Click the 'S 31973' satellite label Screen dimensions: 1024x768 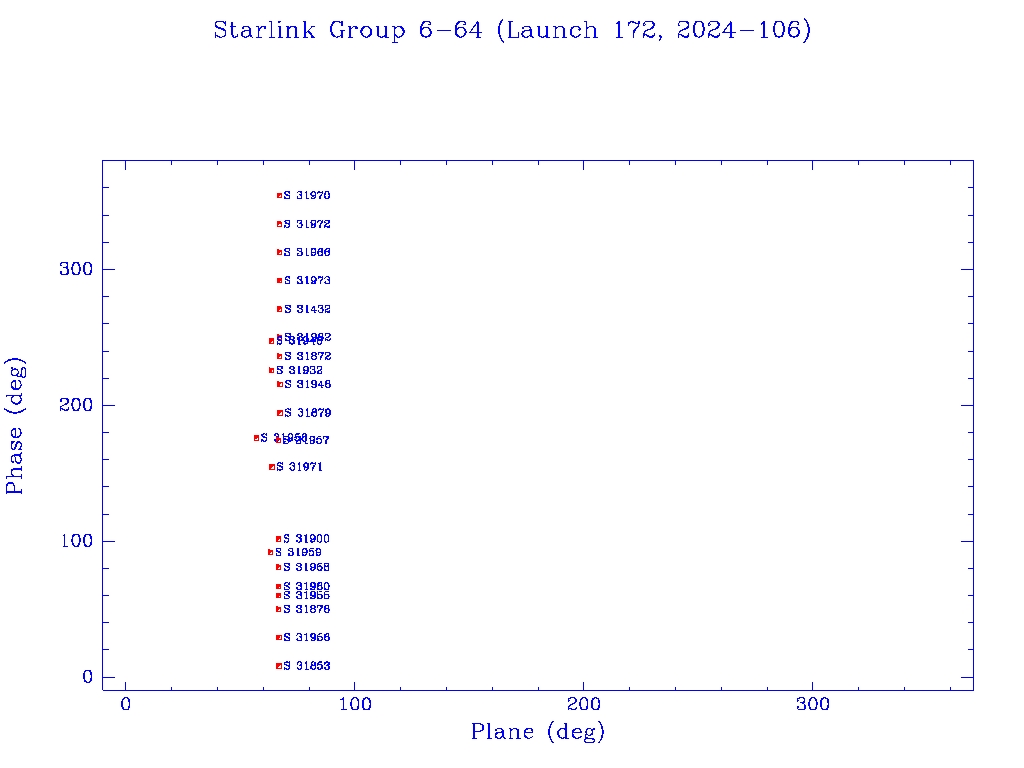pyautogui.click(x=307, y=281)
